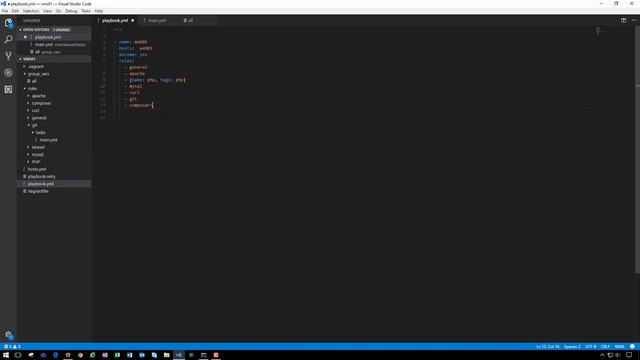Open File Explorer from the taskbar
Image resolution: width=640 pixels, height=360 pixels.
point(167,355)
